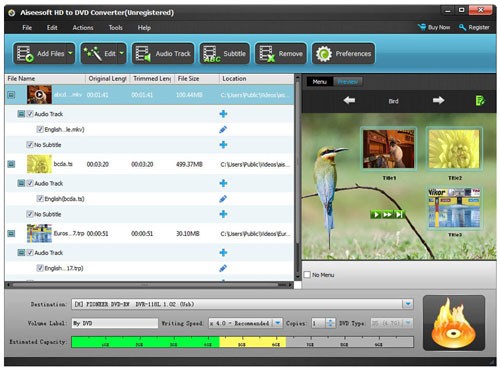Click the edit menu icon beside Bird
Image resolution: width=500 pixels, height=371 pixels.
coord(480,100)
